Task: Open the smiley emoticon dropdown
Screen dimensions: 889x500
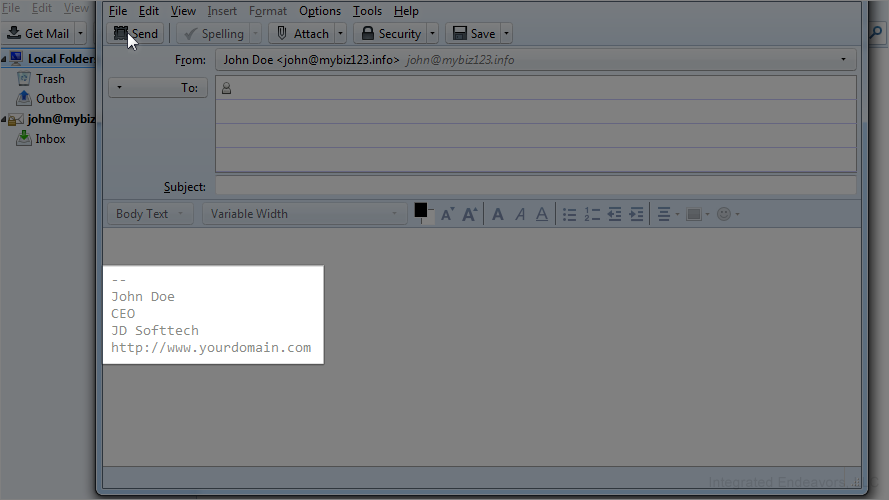Action: (x=728, y=214)
